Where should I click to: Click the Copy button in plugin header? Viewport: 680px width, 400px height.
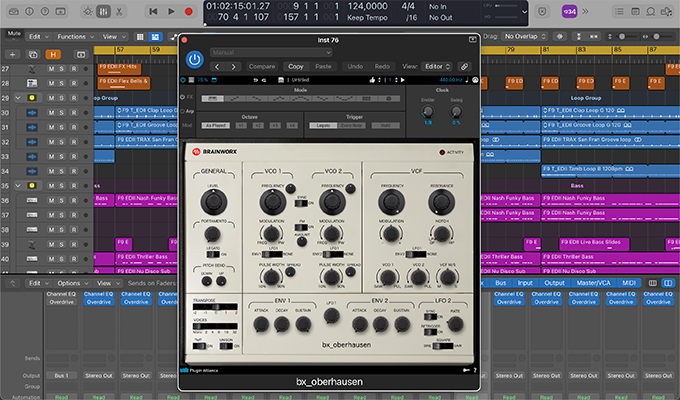[296, 67]
